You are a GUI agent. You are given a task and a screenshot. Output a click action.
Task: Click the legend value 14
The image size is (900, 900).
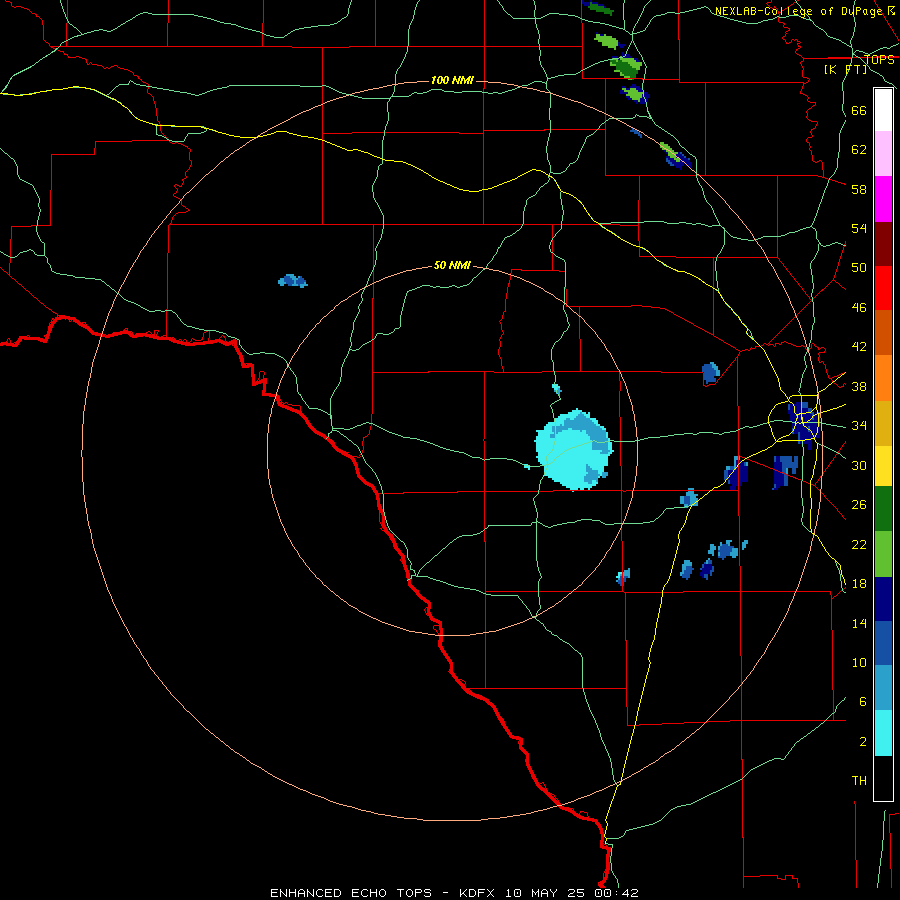(x=859, y=623)
